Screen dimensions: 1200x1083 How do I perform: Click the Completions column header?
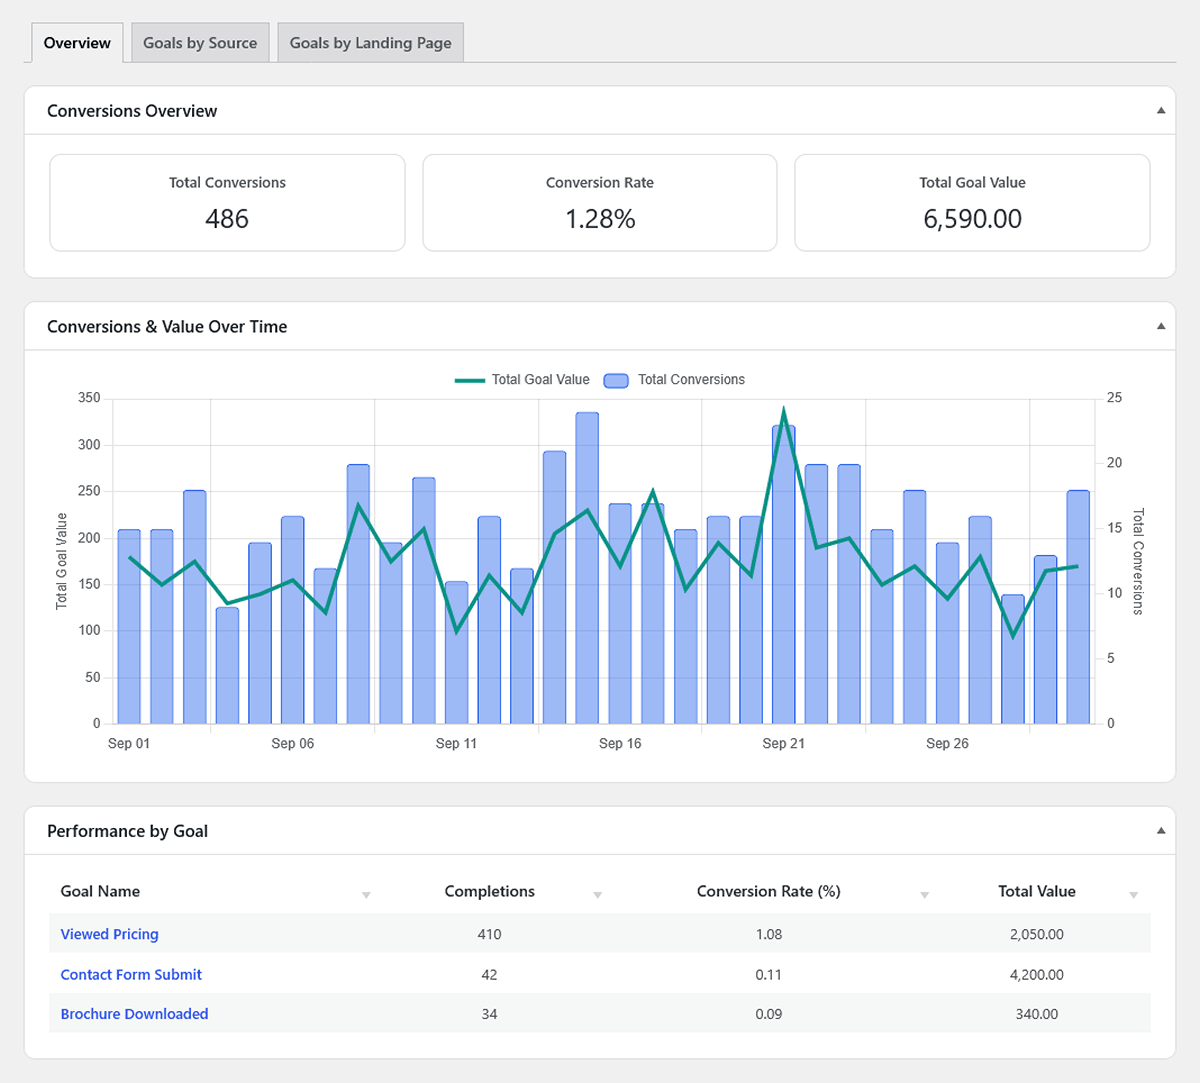[x=489, y=891]
